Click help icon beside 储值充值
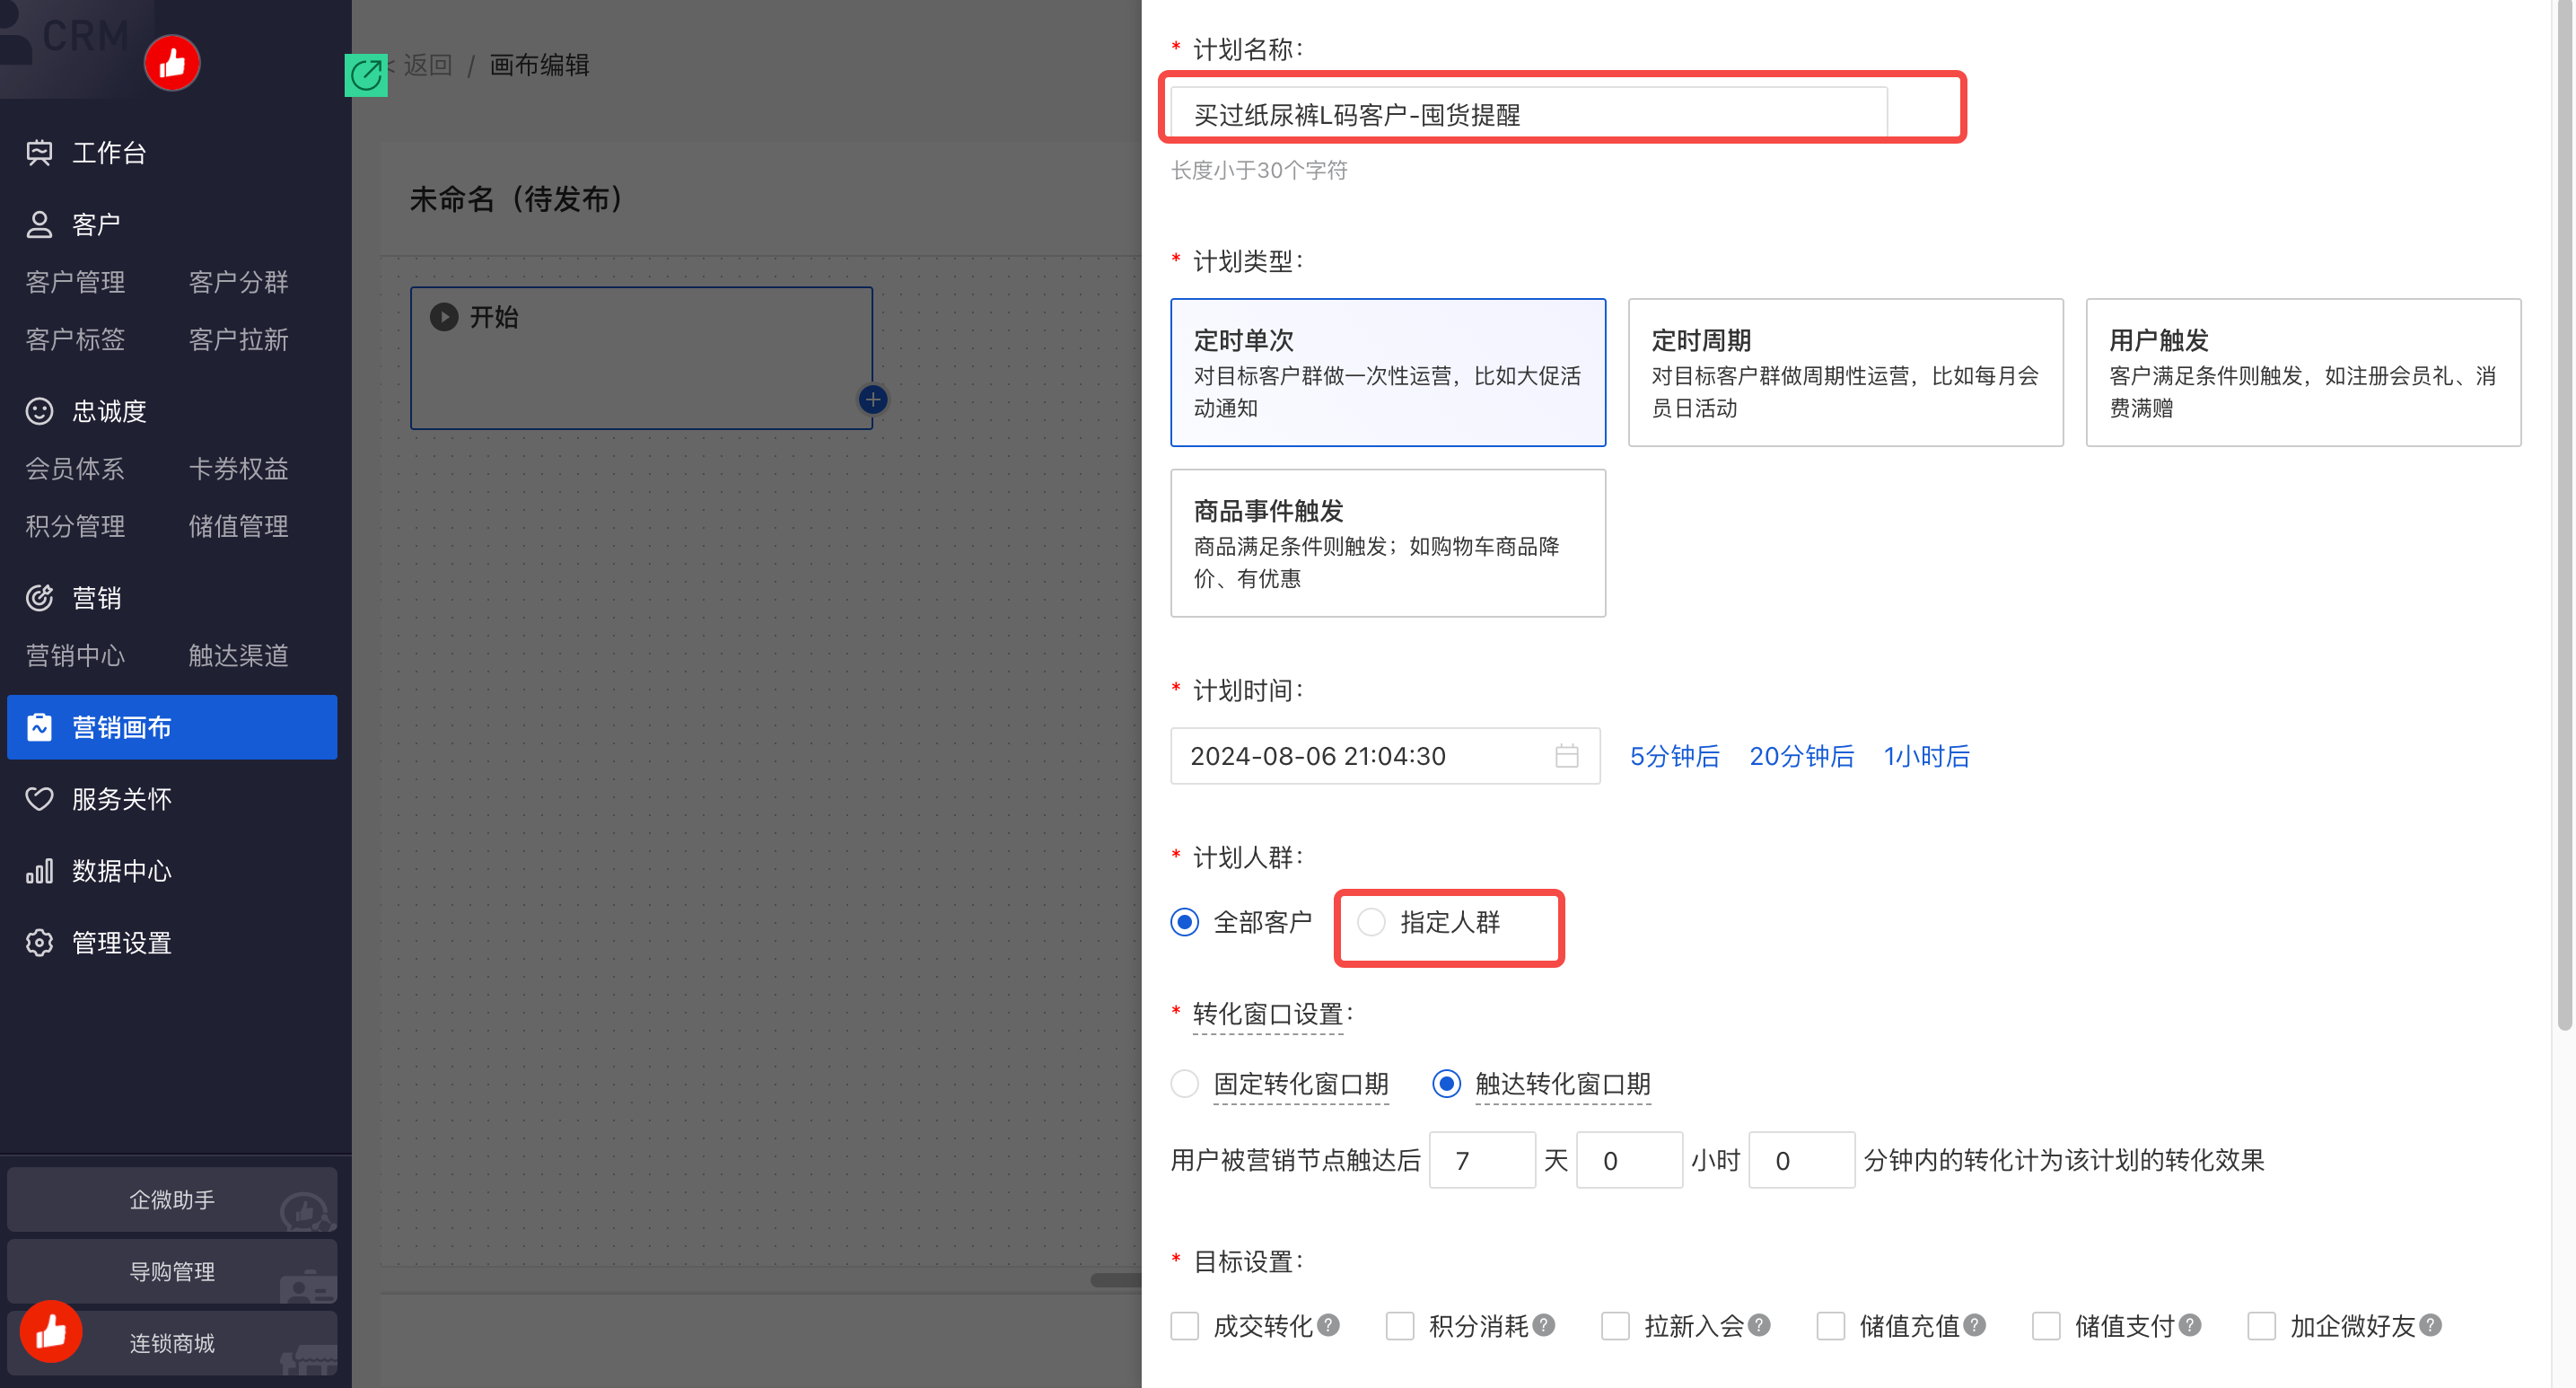The height and width of the screenshot is (1388, 2576). point(1974,1325)
